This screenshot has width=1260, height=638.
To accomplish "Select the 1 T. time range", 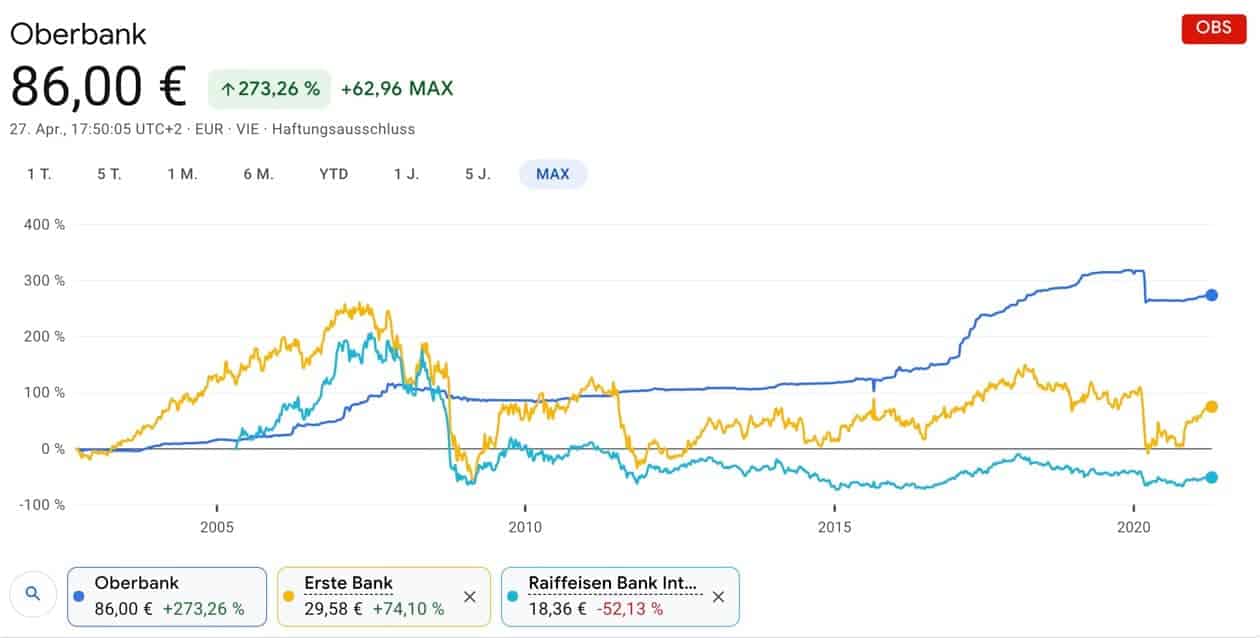I will point(39,174).
